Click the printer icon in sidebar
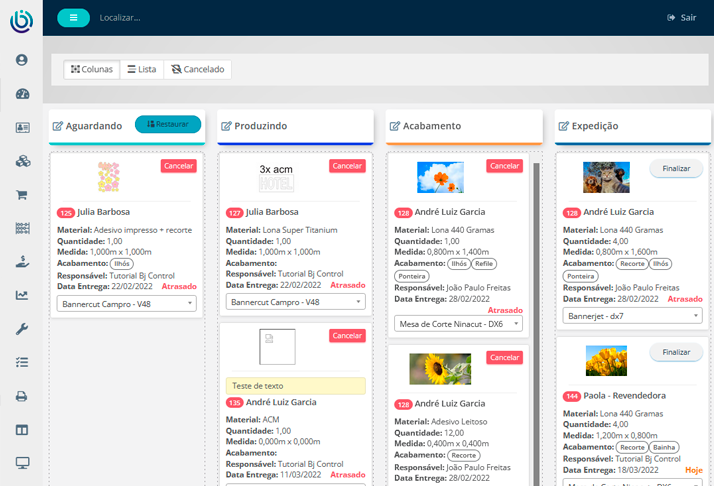The image size is (714, 486). 21,396
